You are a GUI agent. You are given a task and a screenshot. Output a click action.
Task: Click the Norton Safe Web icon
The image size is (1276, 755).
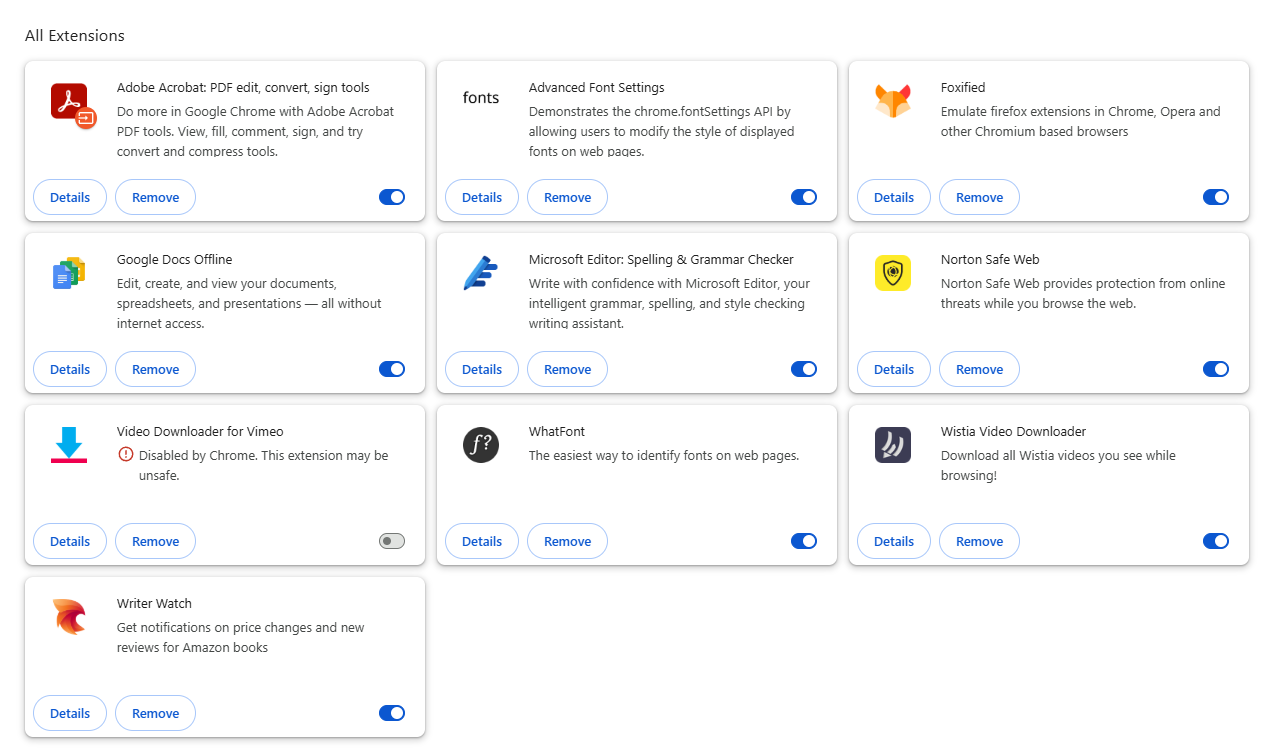pyautogui.click(x=893, y=273)
